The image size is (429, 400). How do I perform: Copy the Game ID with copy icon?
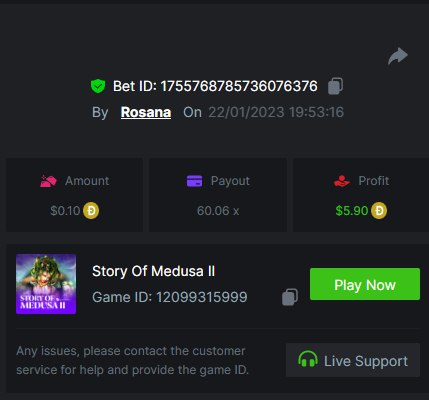pyautogui.click(x=290, y=297)
